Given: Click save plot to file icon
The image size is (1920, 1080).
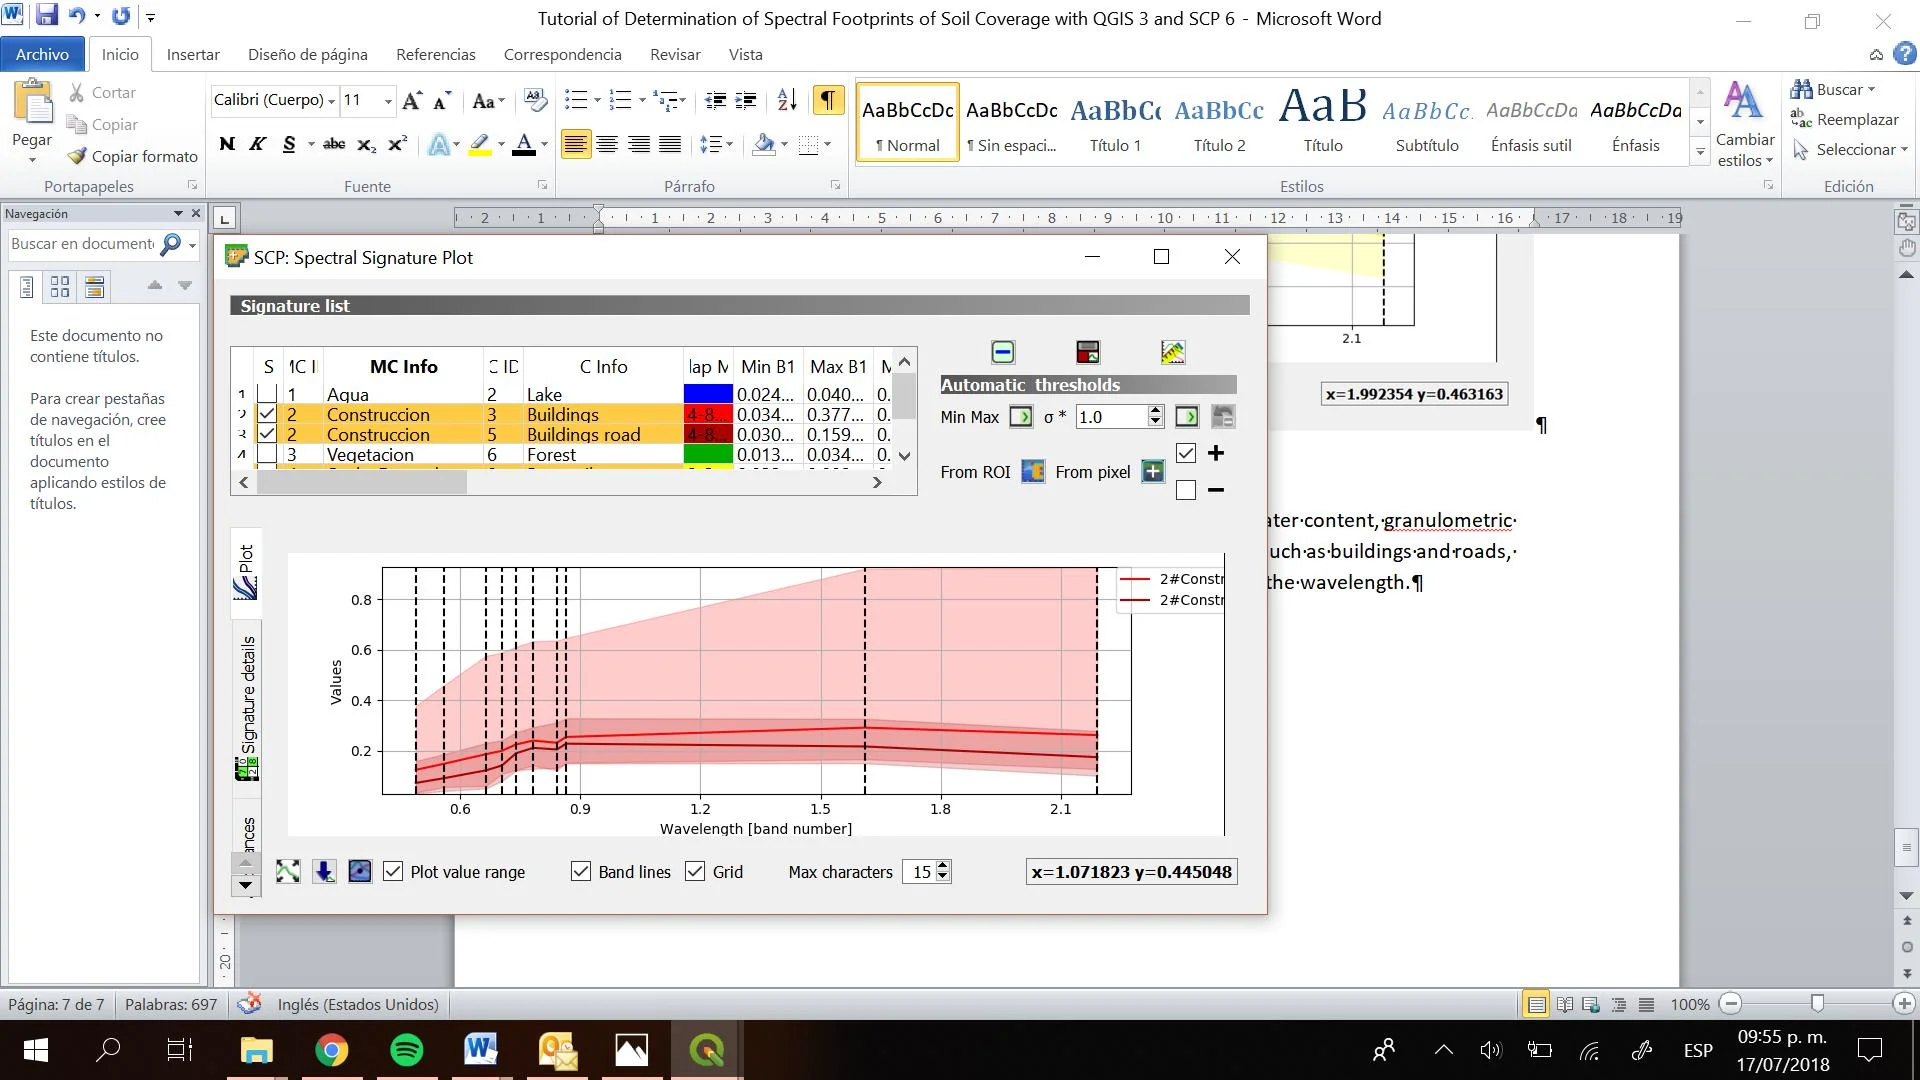Looking at the screenshot, I should click(x=324, y=872).
